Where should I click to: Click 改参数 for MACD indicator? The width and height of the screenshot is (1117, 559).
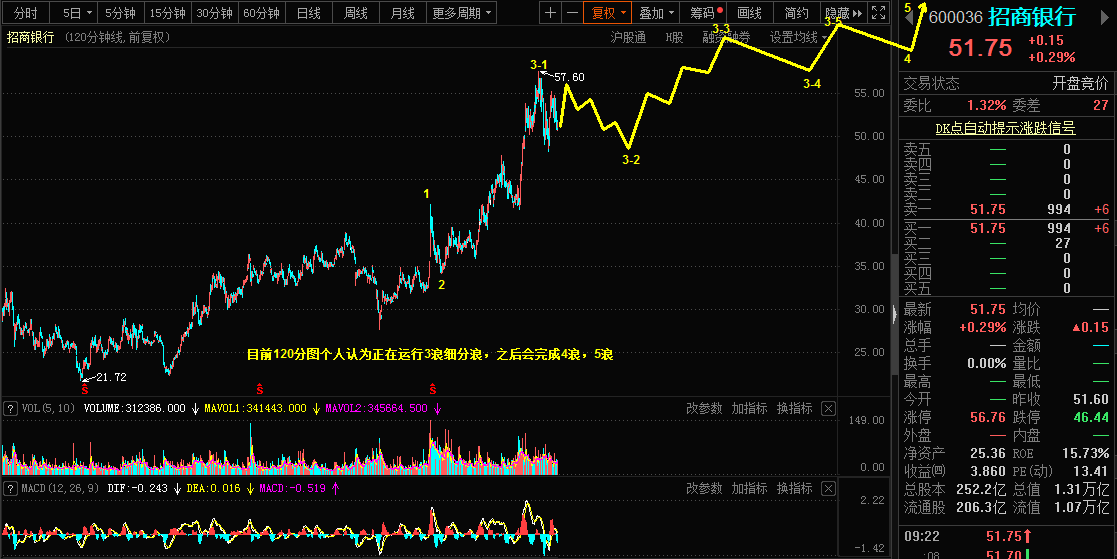pos(704,489)
